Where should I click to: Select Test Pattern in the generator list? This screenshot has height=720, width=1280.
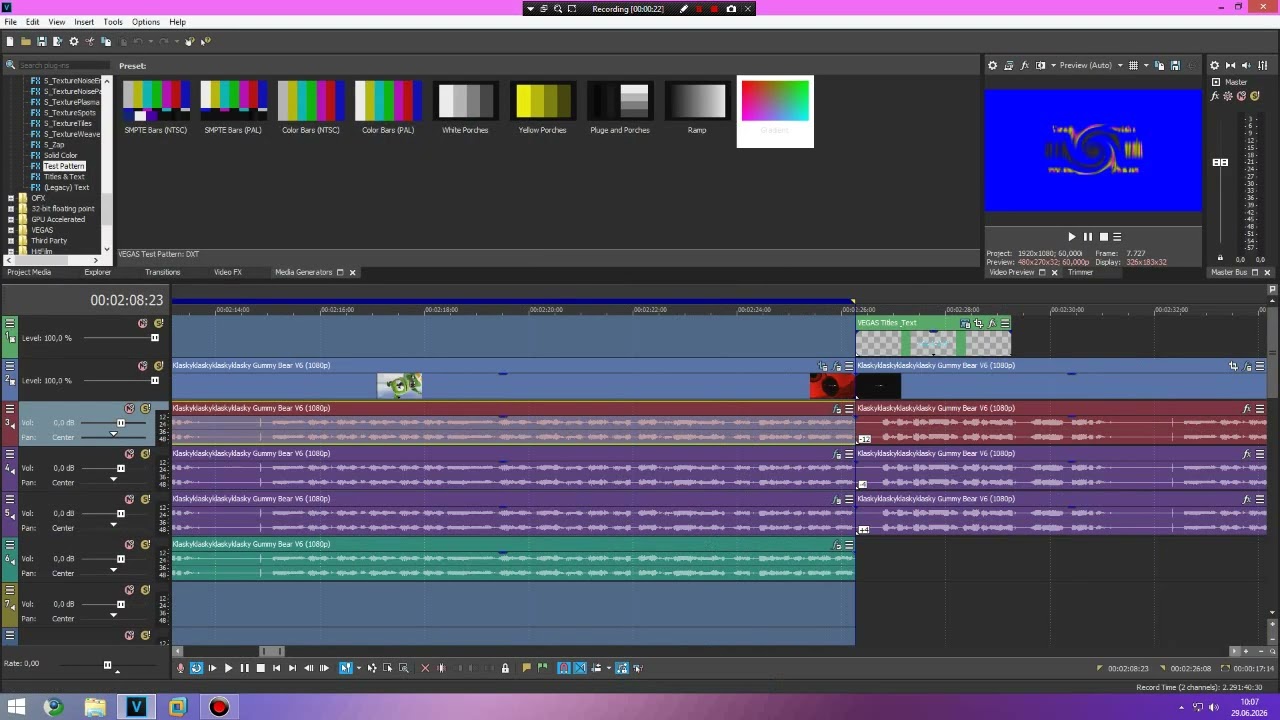tap(64, 166)
